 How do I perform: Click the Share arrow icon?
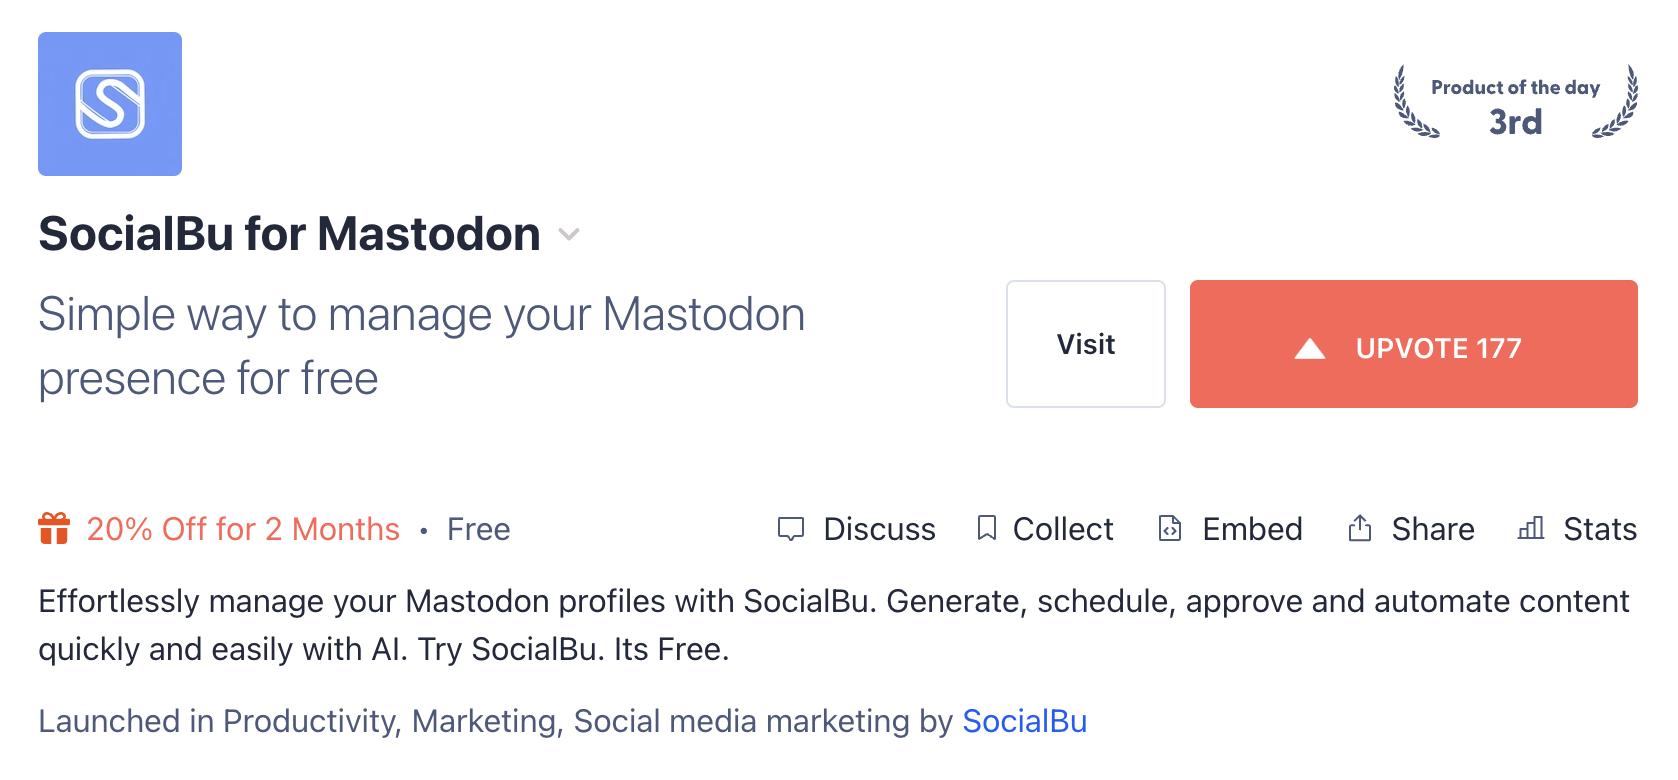tap(1360, 528)
